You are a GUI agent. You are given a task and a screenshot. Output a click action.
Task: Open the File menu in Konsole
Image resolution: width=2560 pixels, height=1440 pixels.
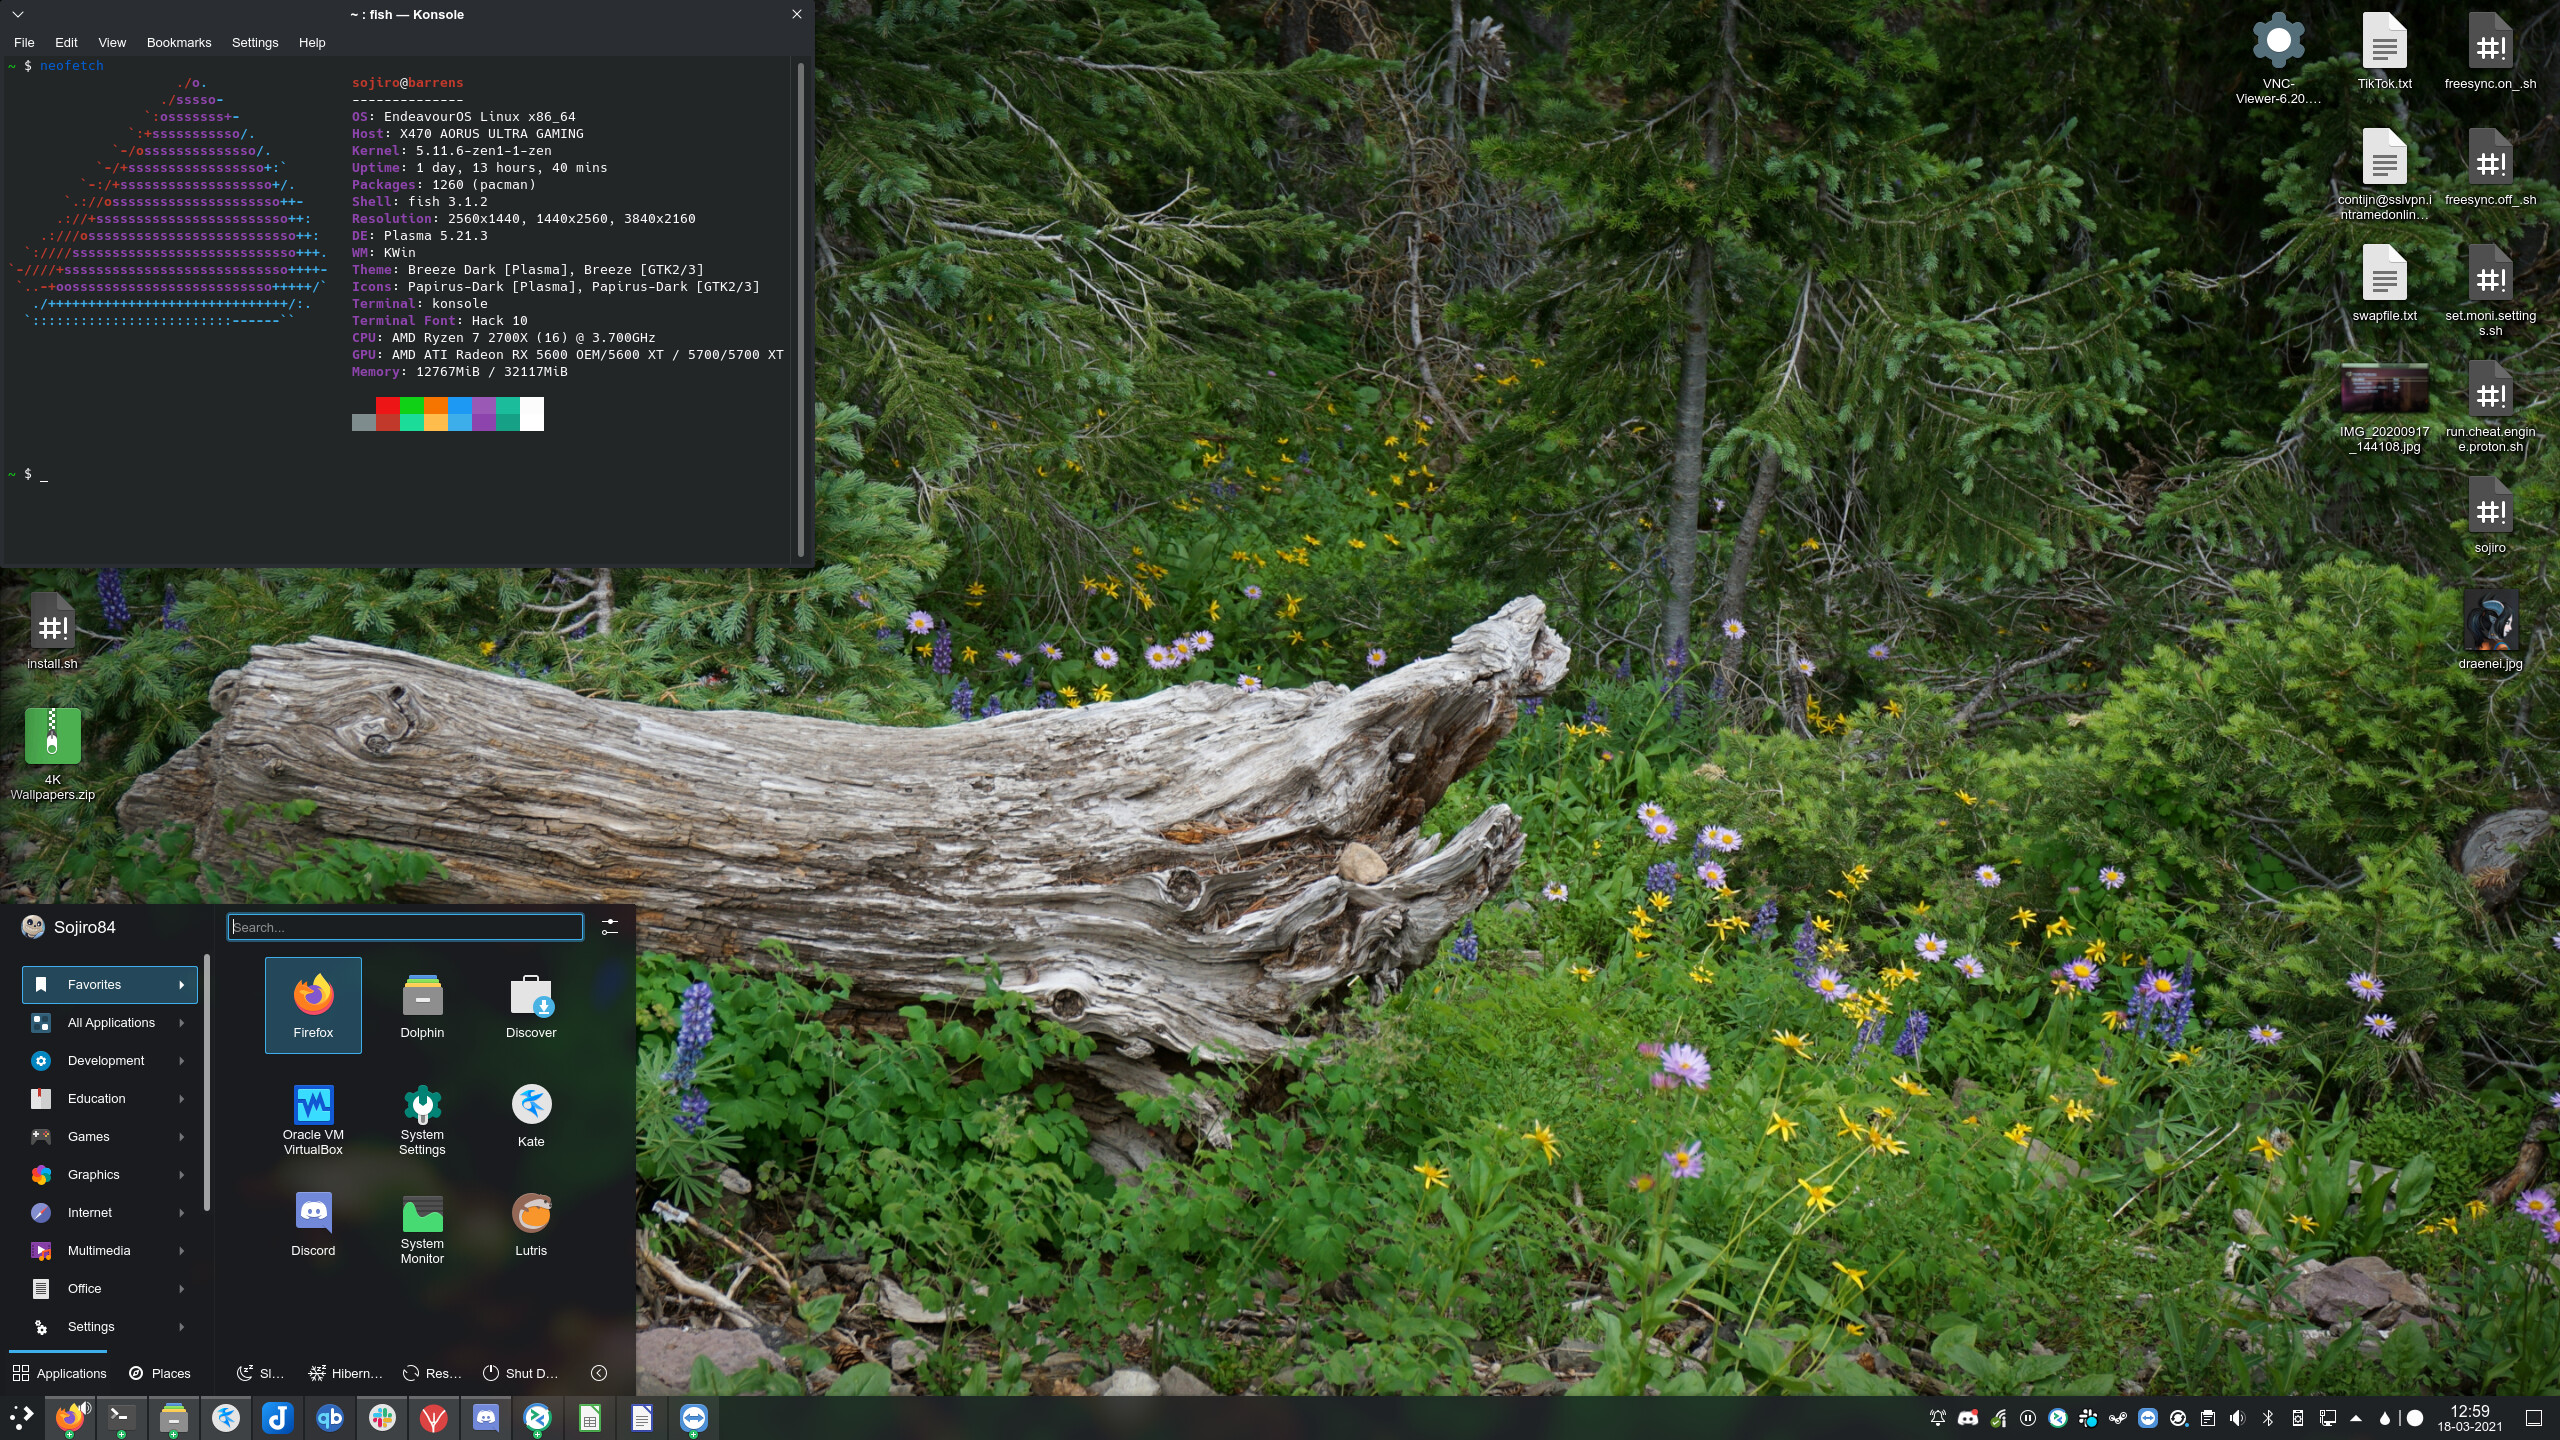(x=24, y=43)
